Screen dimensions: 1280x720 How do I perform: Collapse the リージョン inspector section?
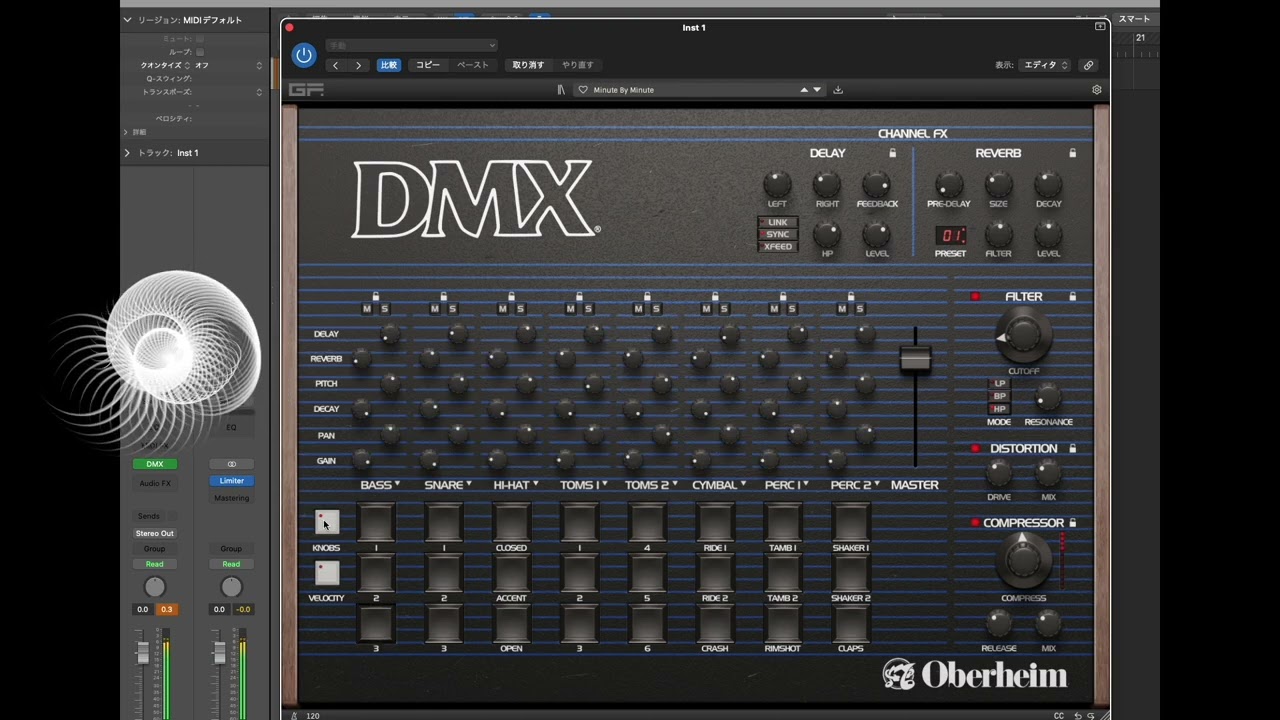pyautogui.click(x=127, y=20)
